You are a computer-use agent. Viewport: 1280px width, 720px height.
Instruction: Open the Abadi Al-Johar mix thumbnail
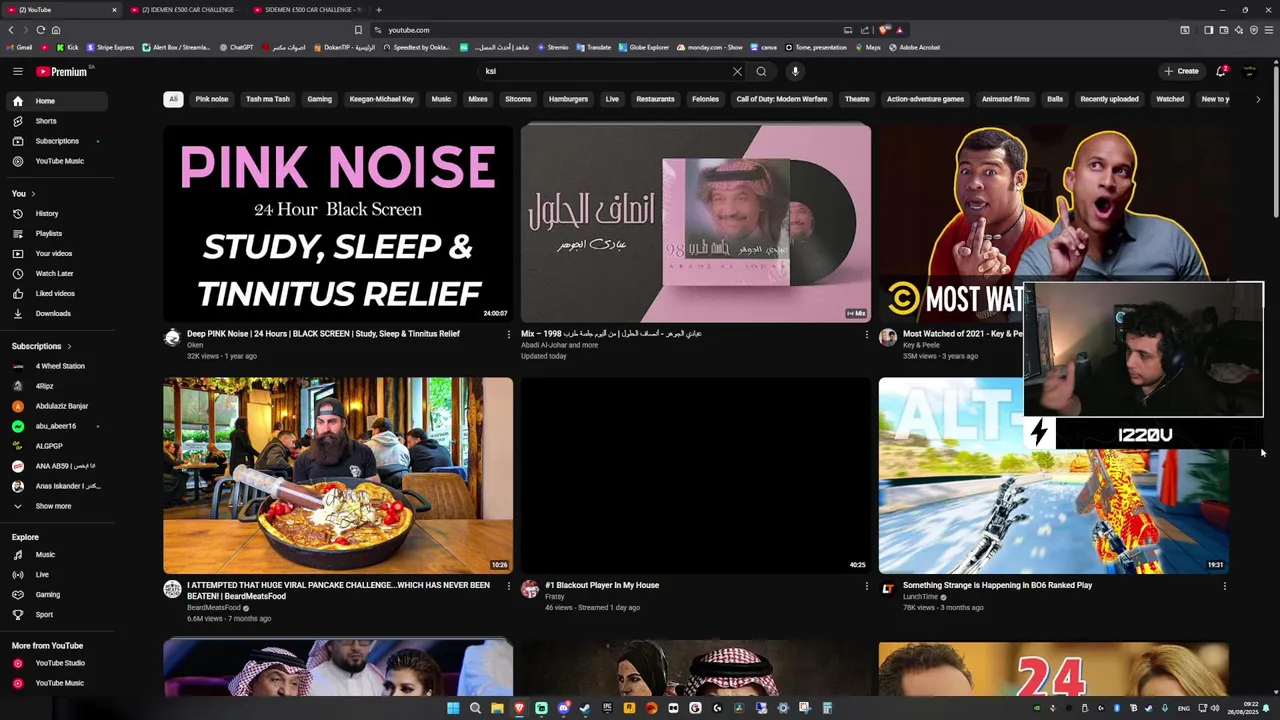point(695,222)
